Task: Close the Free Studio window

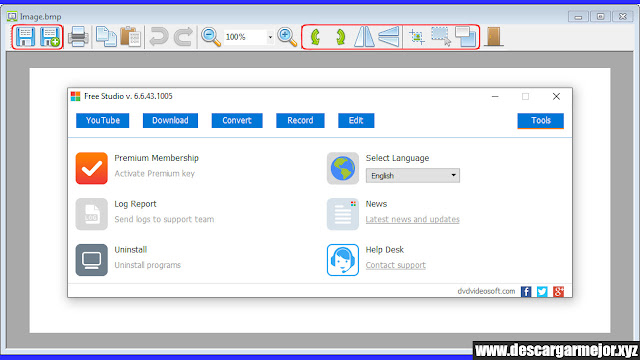Action: 556,96
